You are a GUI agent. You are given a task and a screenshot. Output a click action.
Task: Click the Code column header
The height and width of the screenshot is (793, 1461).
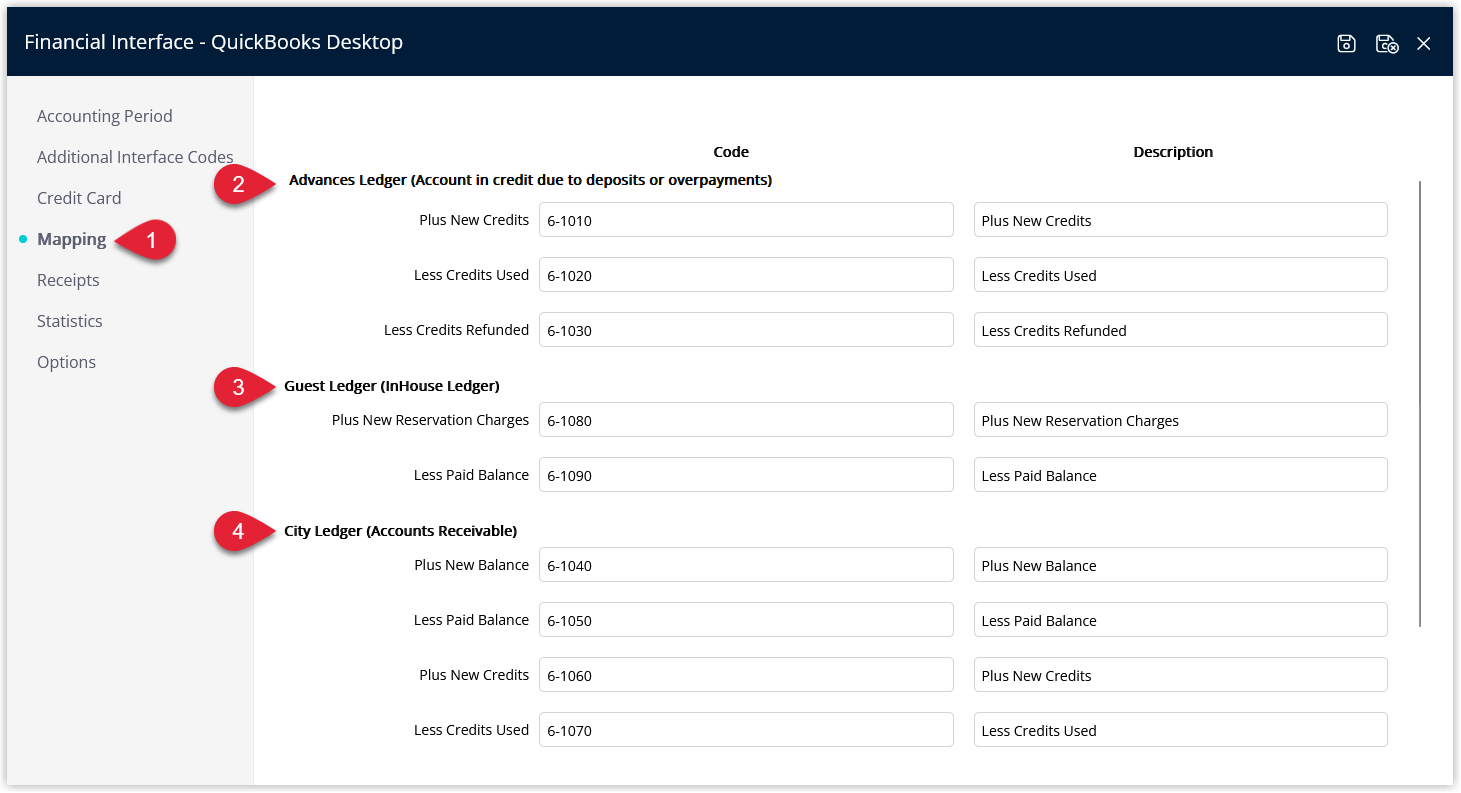tap(731, 152)
